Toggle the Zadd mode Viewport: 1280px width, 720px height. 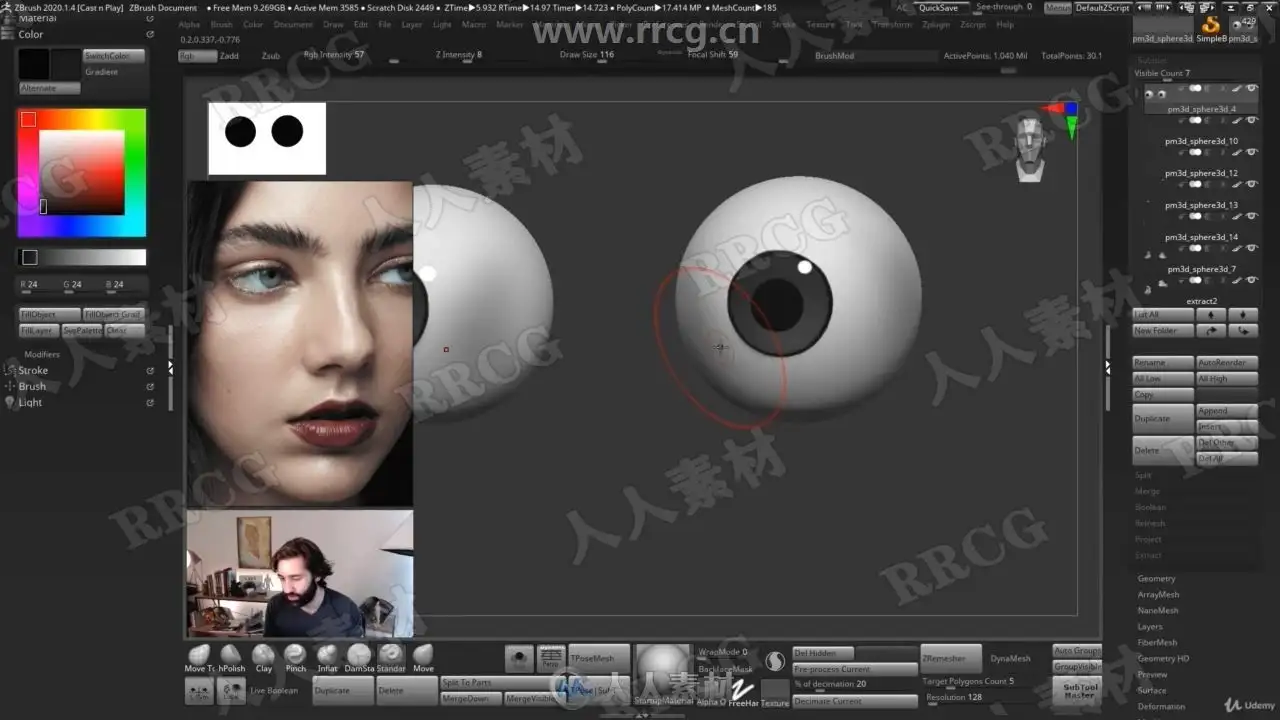point(229,56)
